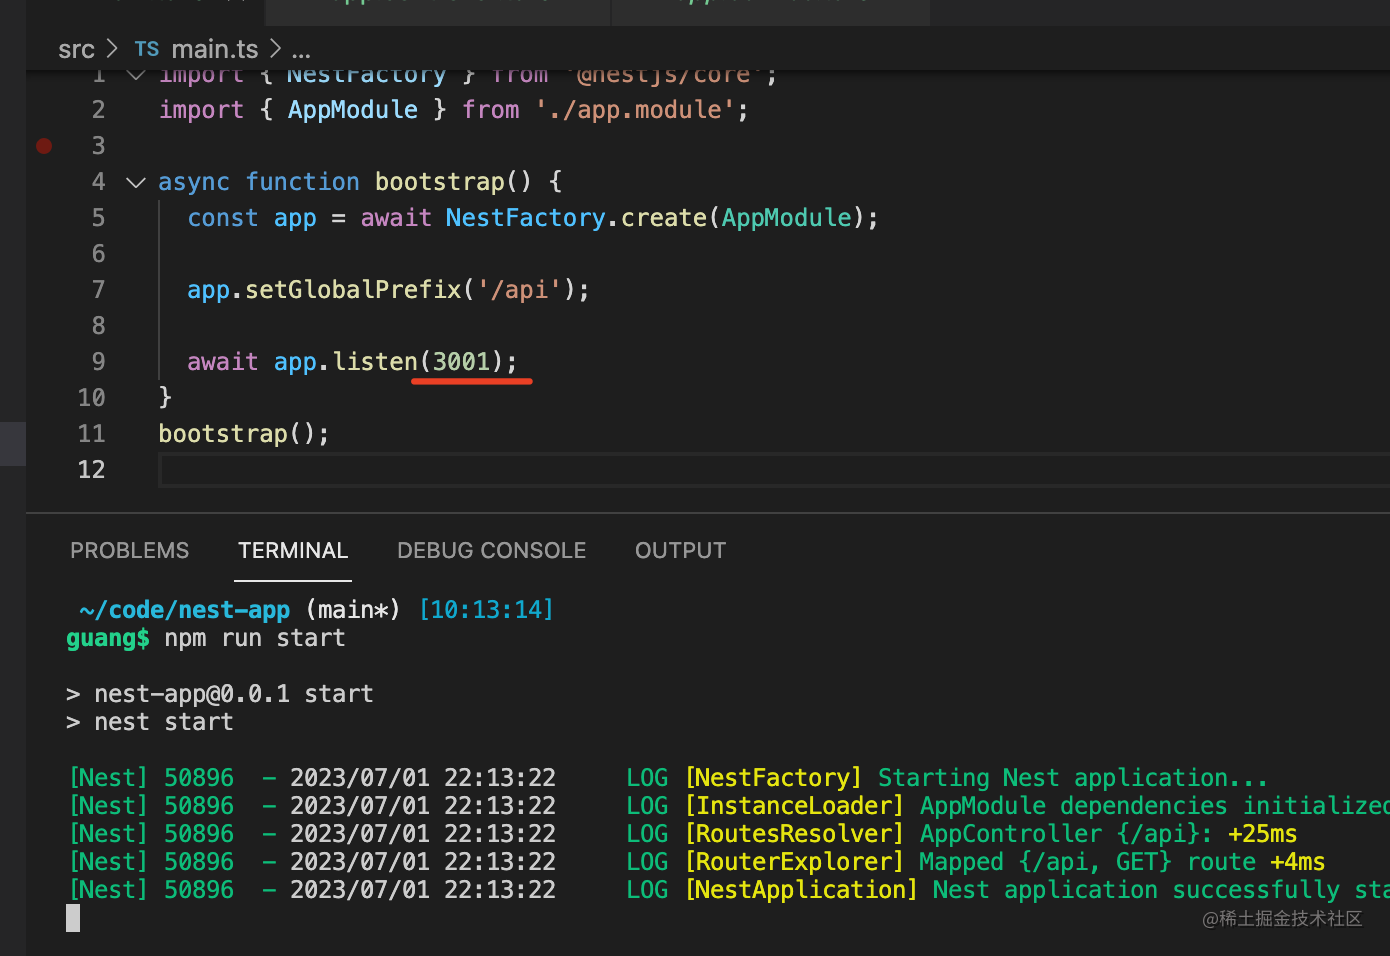Collapse the bootstrap function fold chevron
1390x956 pixels.
[136, 182]
